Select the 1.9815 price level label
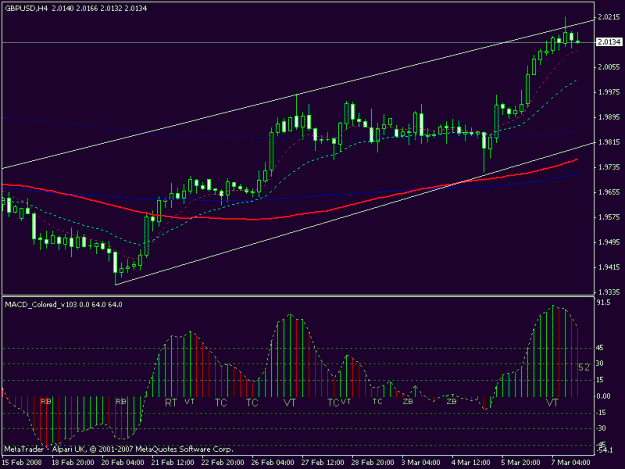The image size is (625, 469). [x=609, y=142]
